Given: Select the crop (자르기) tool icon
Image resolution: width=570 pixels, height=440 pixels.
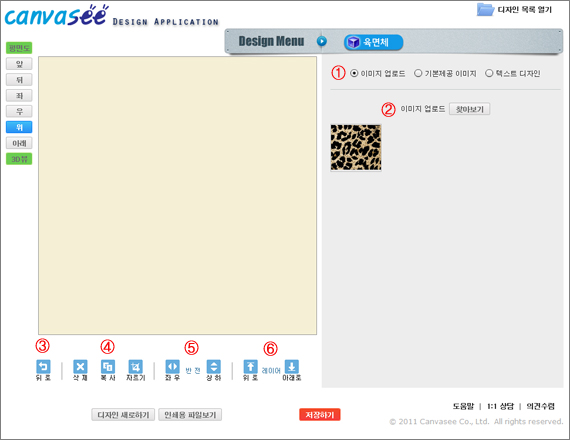Looking at the screenshot, I should coord(136,366).
